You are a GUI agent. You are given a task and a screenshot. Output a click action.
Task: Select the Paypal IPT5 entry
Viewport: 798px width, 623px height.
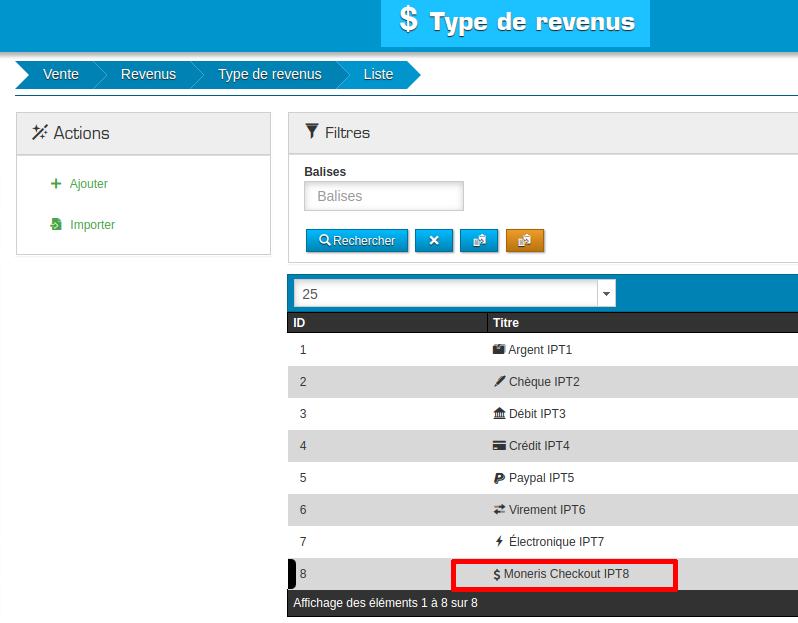541,478
